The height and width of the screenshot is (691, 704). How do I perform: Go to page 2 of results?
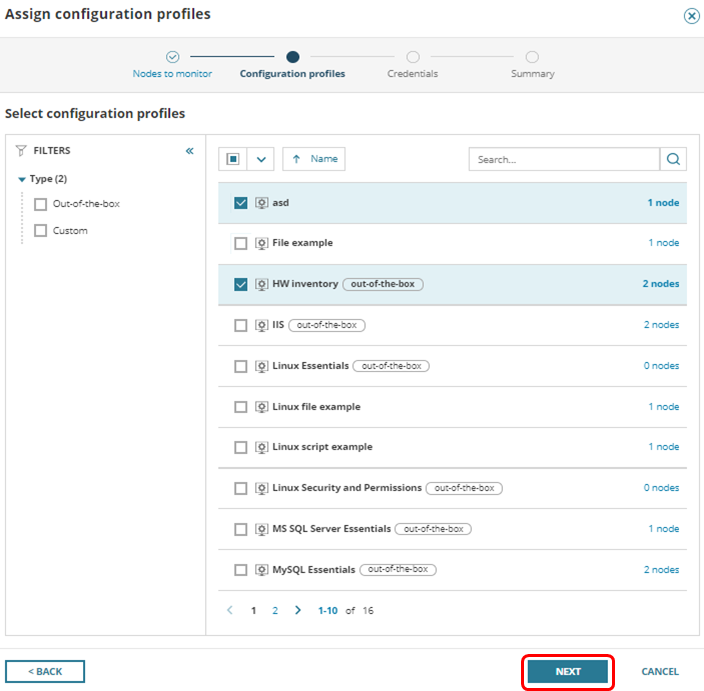pos(275,610)
